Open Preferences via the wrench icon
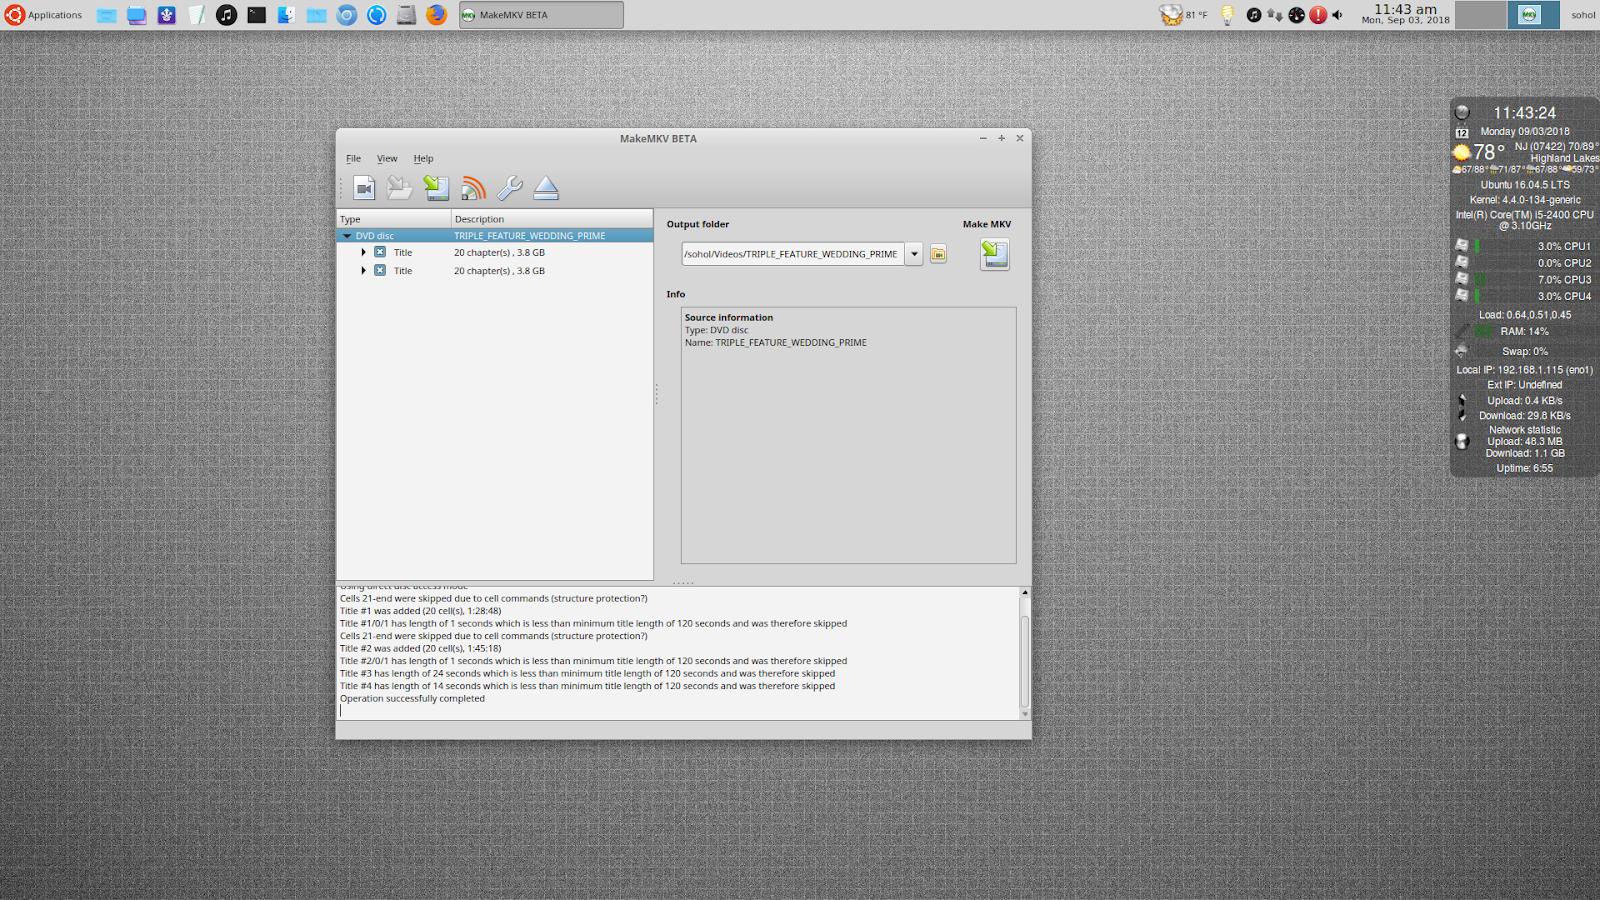Screen dimensions: 1600x900 tap(510, 188)
